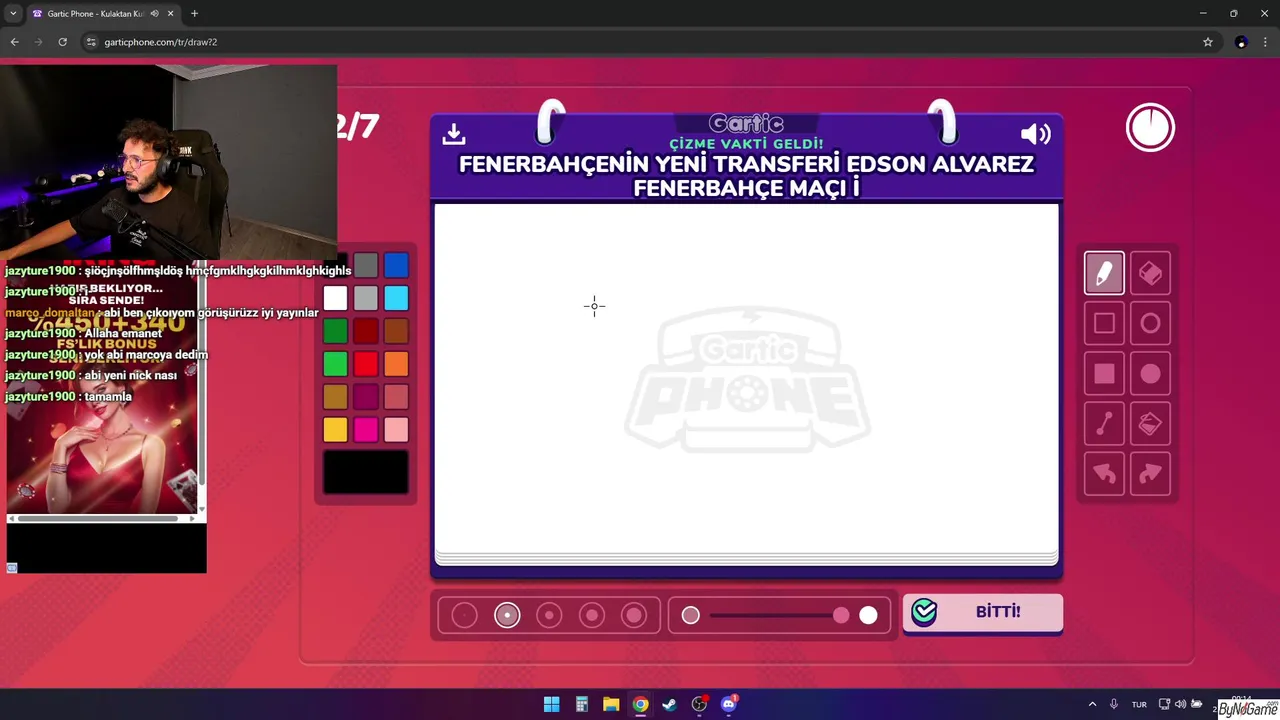Viewport: 1280px width, 720px height.
Task: Click the BİTTİ! done button
Action: [982, 612]
